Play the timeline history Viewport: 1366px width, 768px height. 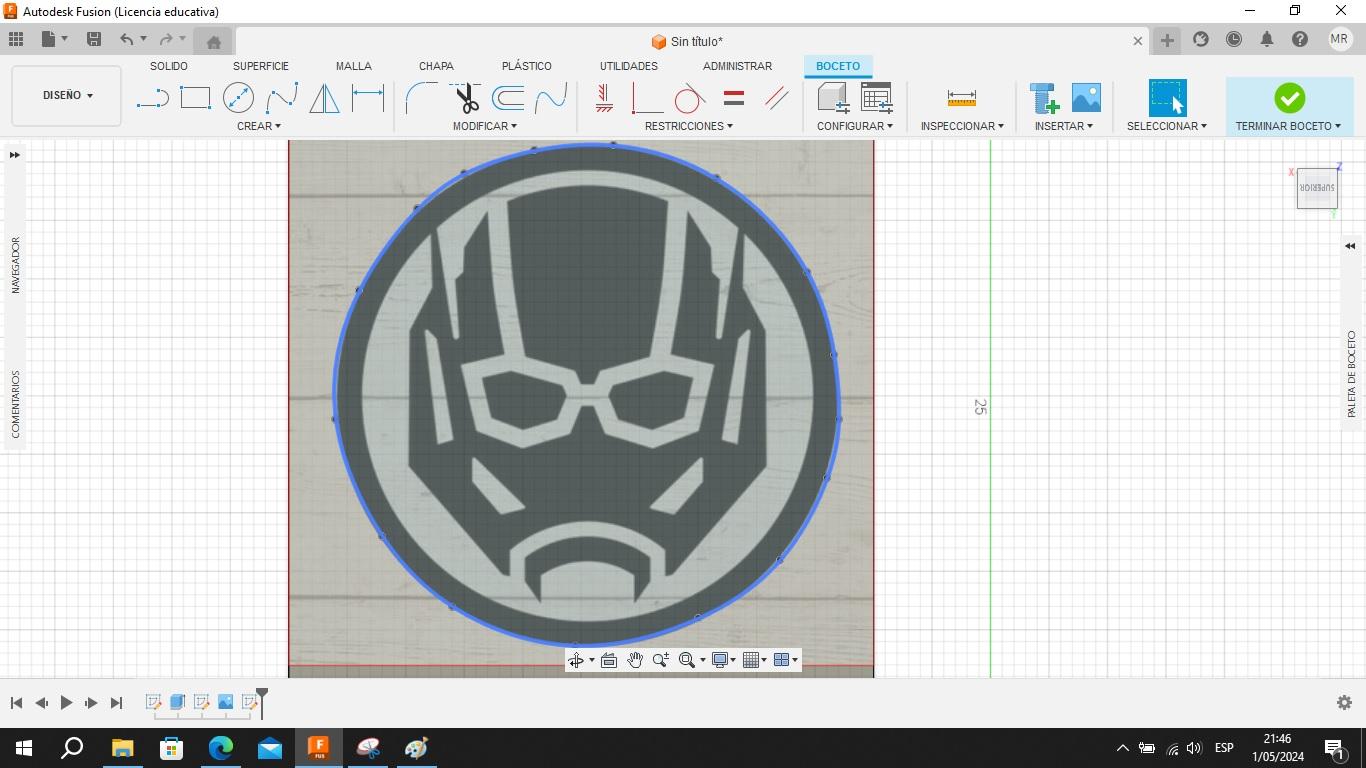(66, 703)
